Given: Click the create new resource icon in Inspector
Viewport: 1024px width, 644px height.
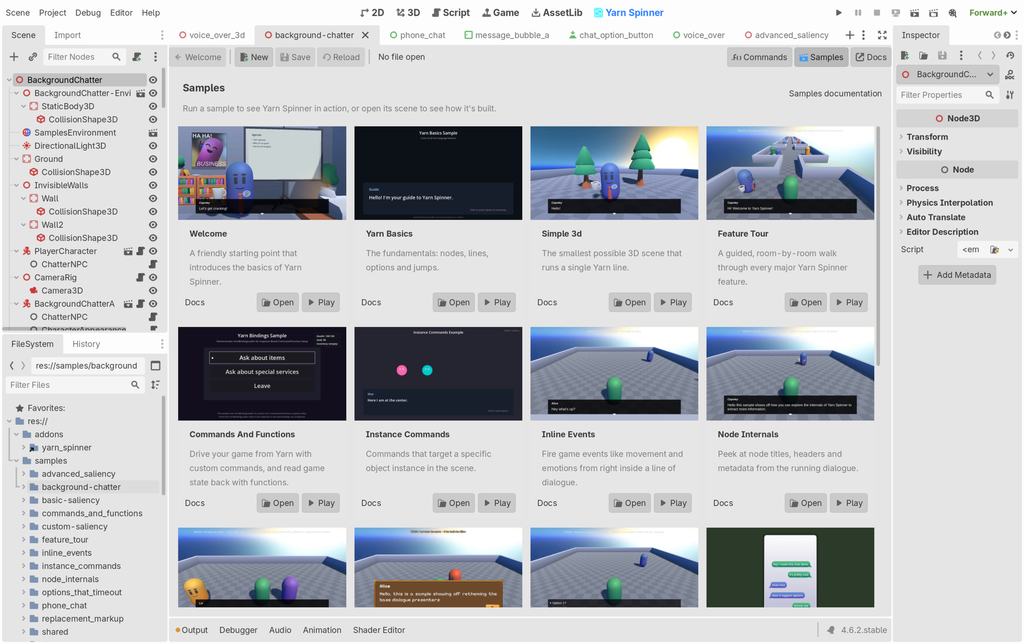Looking at the screenshot, I should pyautogui.click(x=905, y=56).
